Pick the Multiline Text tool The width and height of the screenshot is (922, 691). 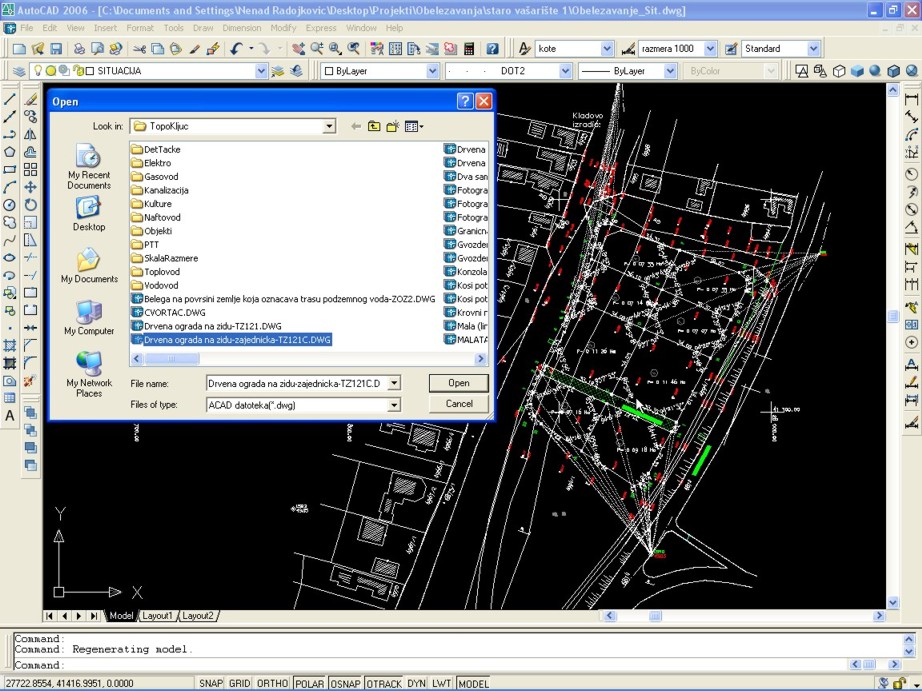pyautogui.click(x=10, y=415)
